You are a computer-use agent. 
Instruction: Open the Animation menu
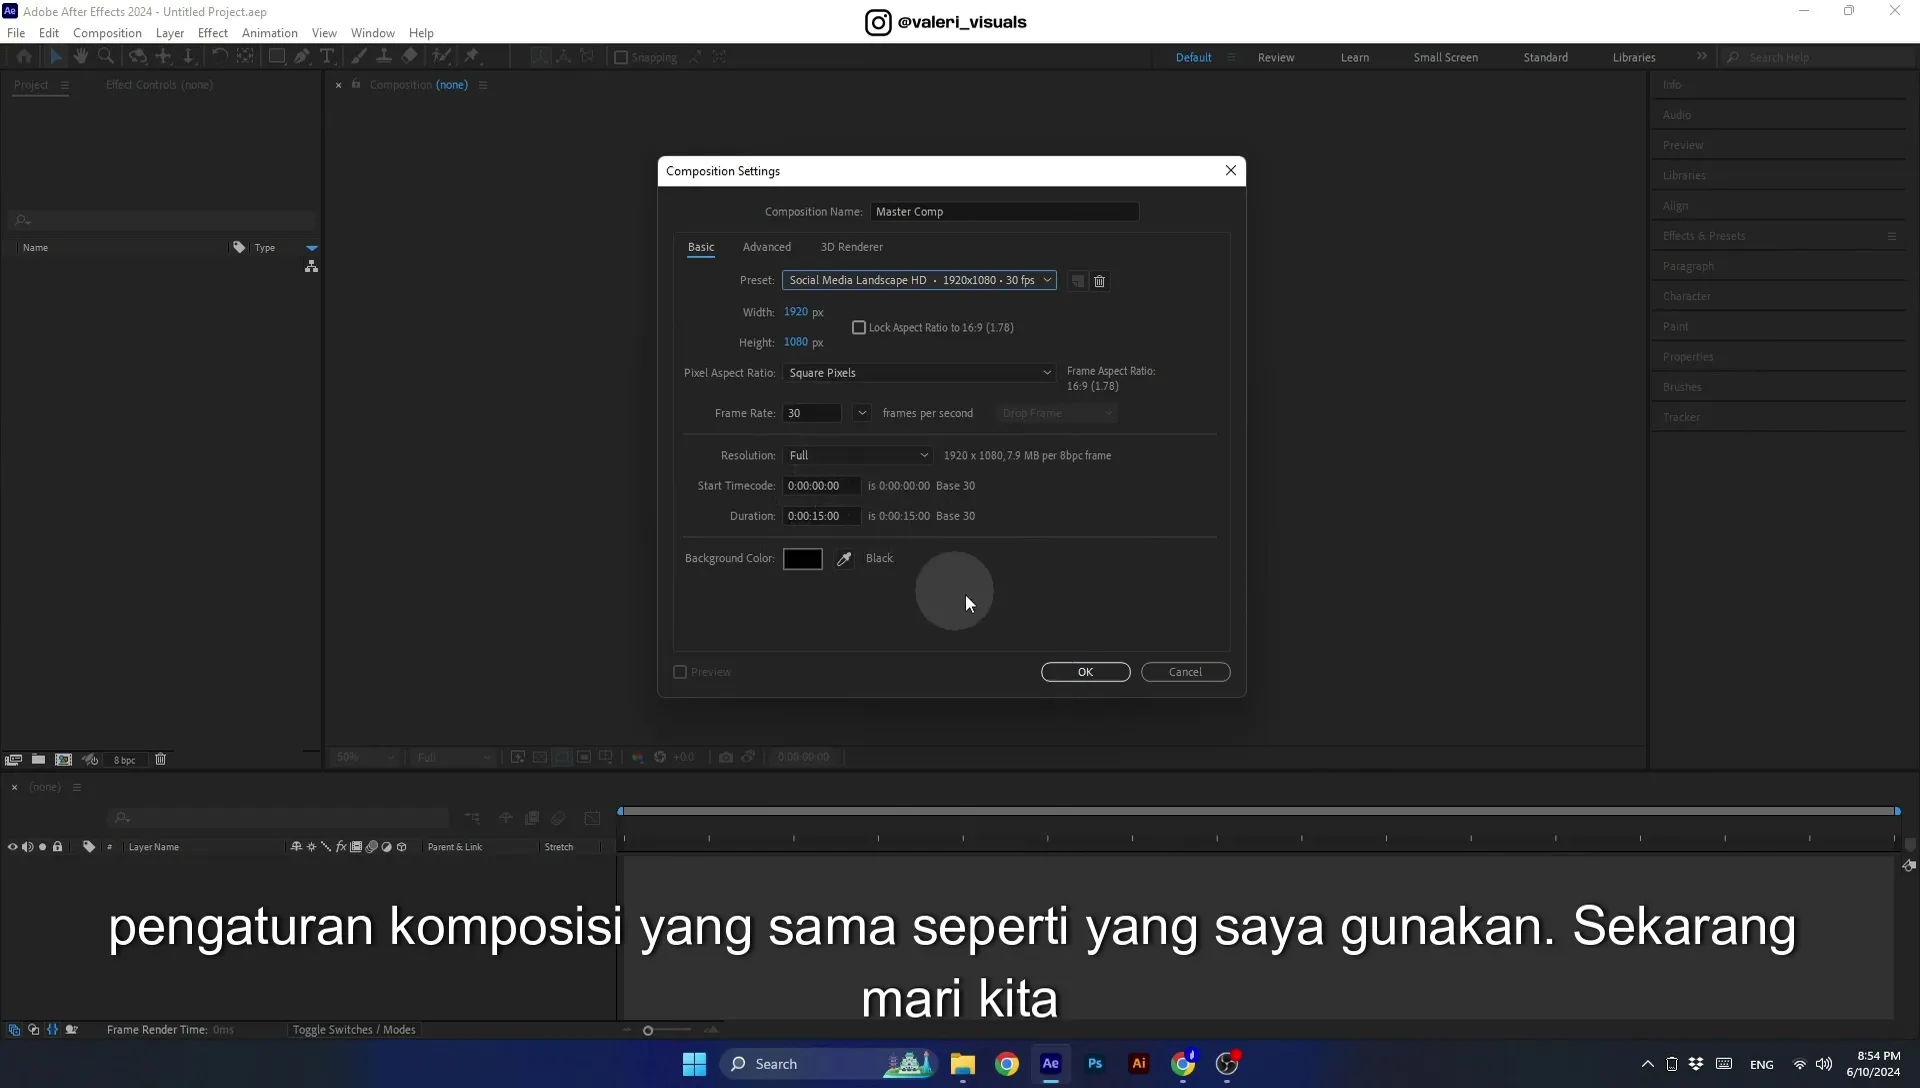click(x=270, y=33)
